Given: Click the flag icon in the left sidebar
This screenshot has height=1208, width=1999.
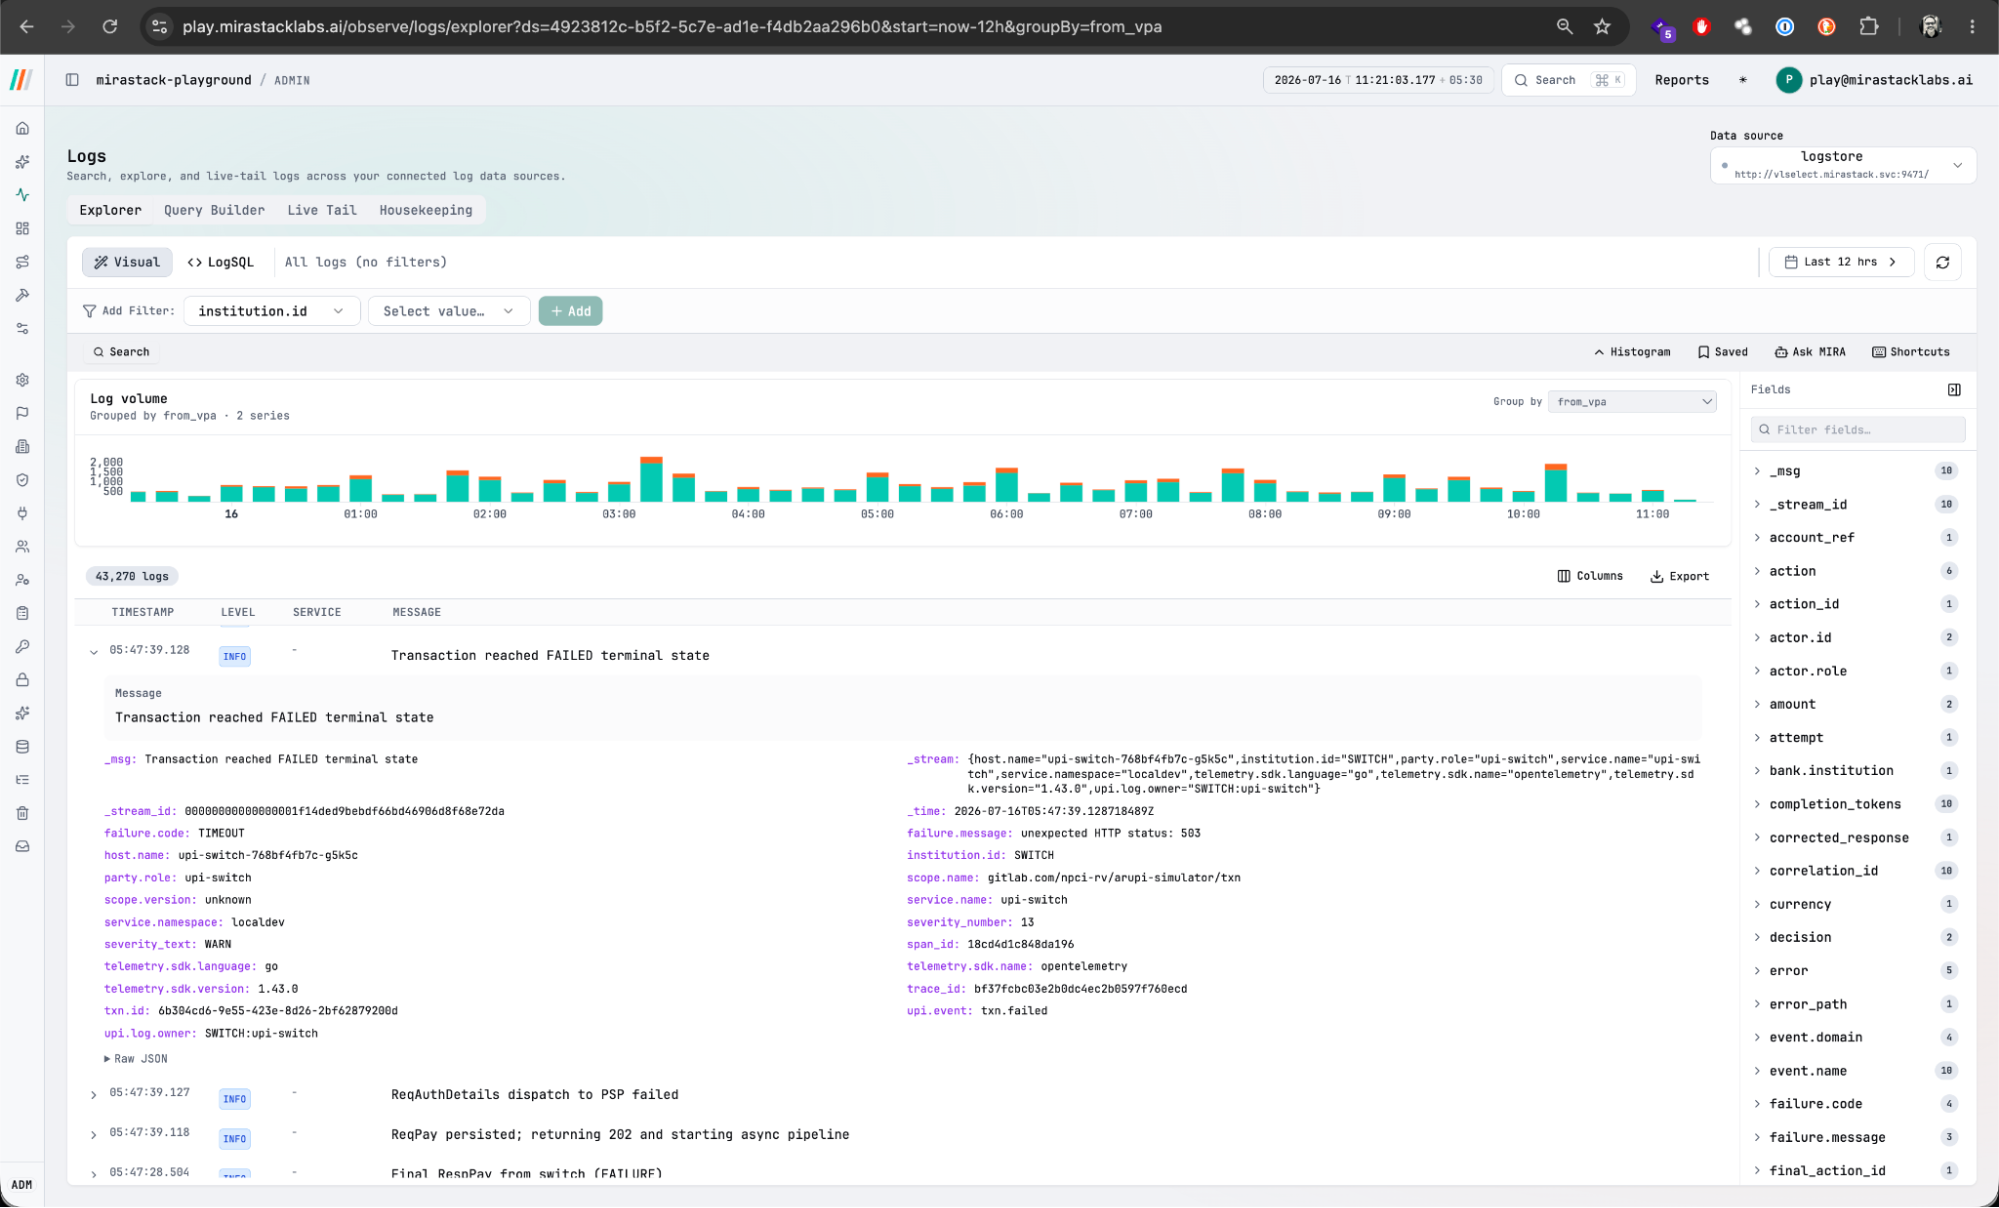Looking at the screenshot, I should (x=22, y=413).
